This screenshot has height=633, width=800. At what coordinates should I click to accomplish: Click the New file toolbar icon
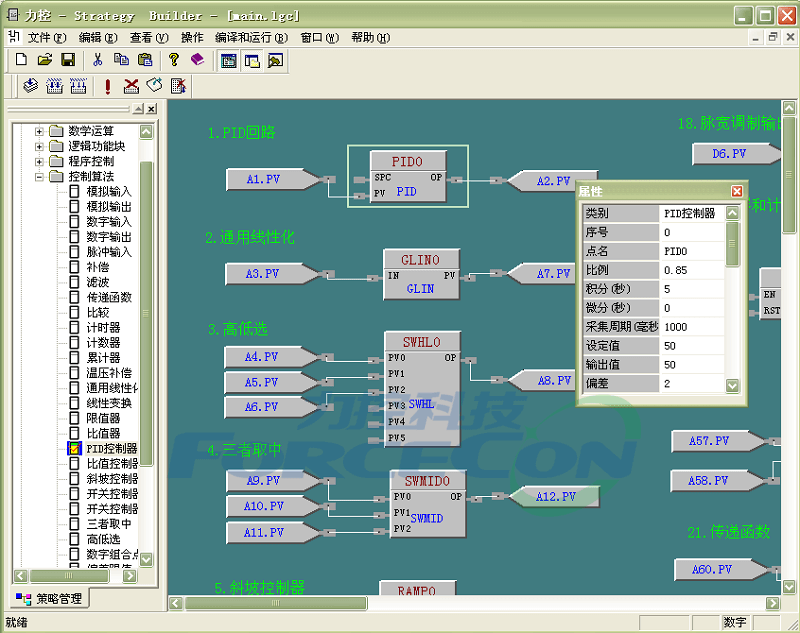click(x=22, y=60)
